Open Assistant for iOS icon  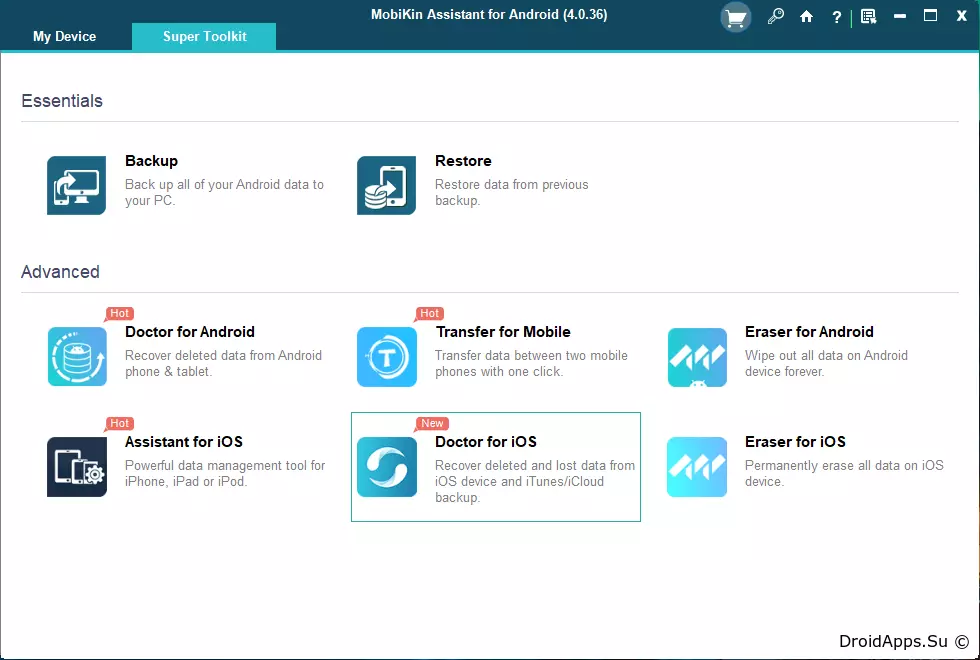pos(77,467)
